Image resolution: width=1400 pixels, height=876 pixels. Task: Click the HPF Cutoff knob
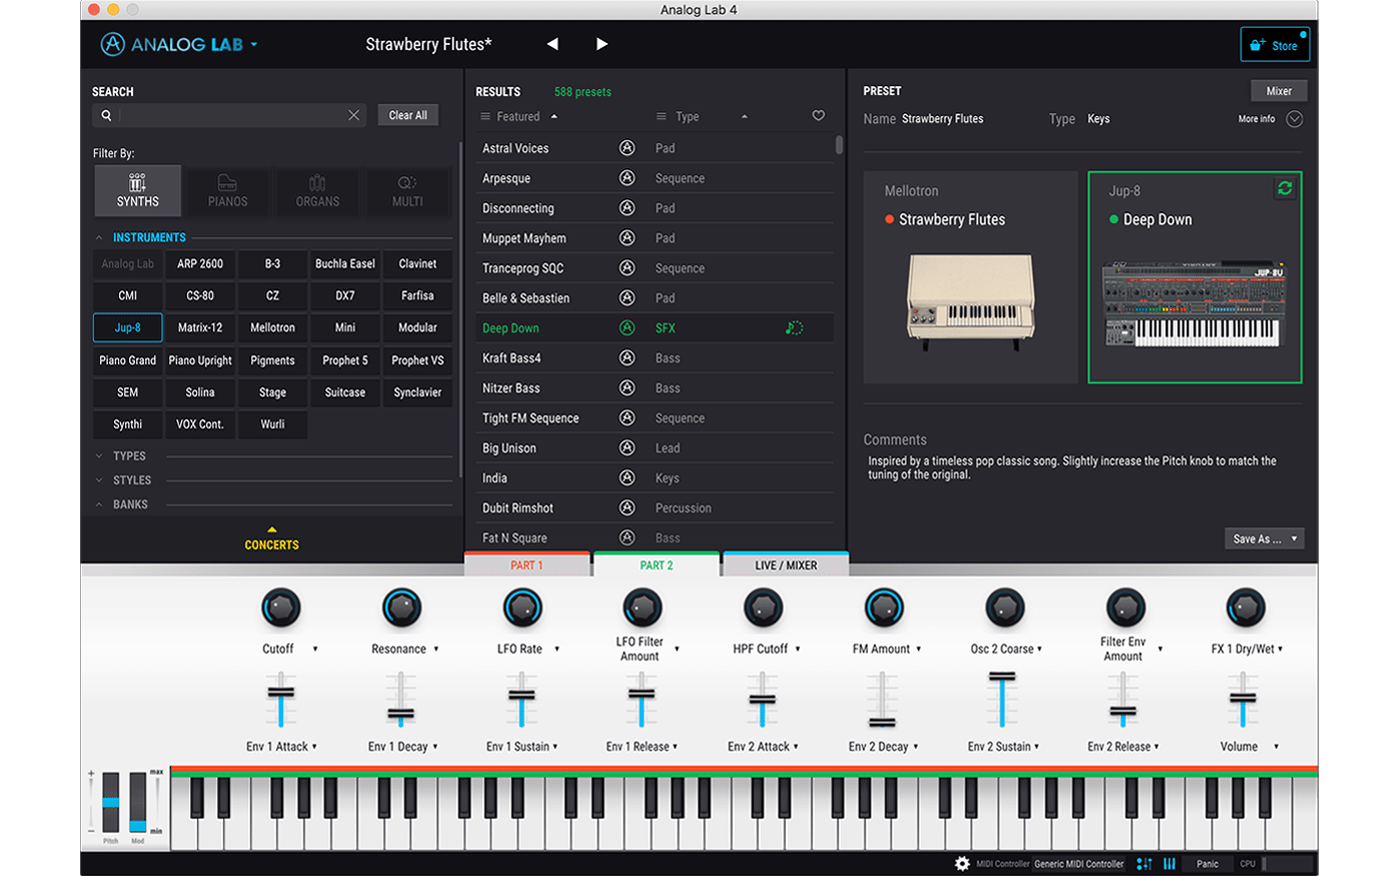pyautogui.click(x=763, y=608)
